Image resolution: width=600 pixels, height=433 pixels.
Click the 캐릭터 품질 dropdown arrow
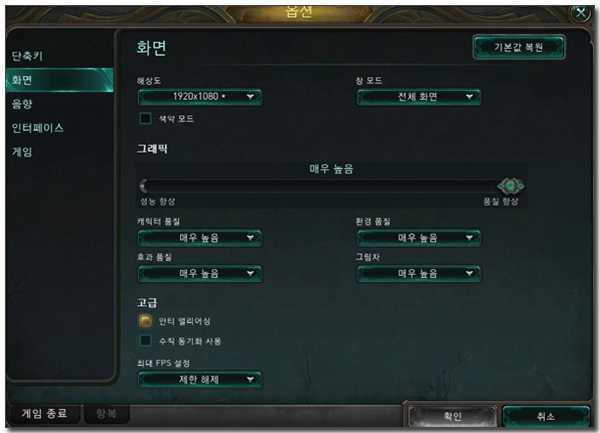pos(250,238)
